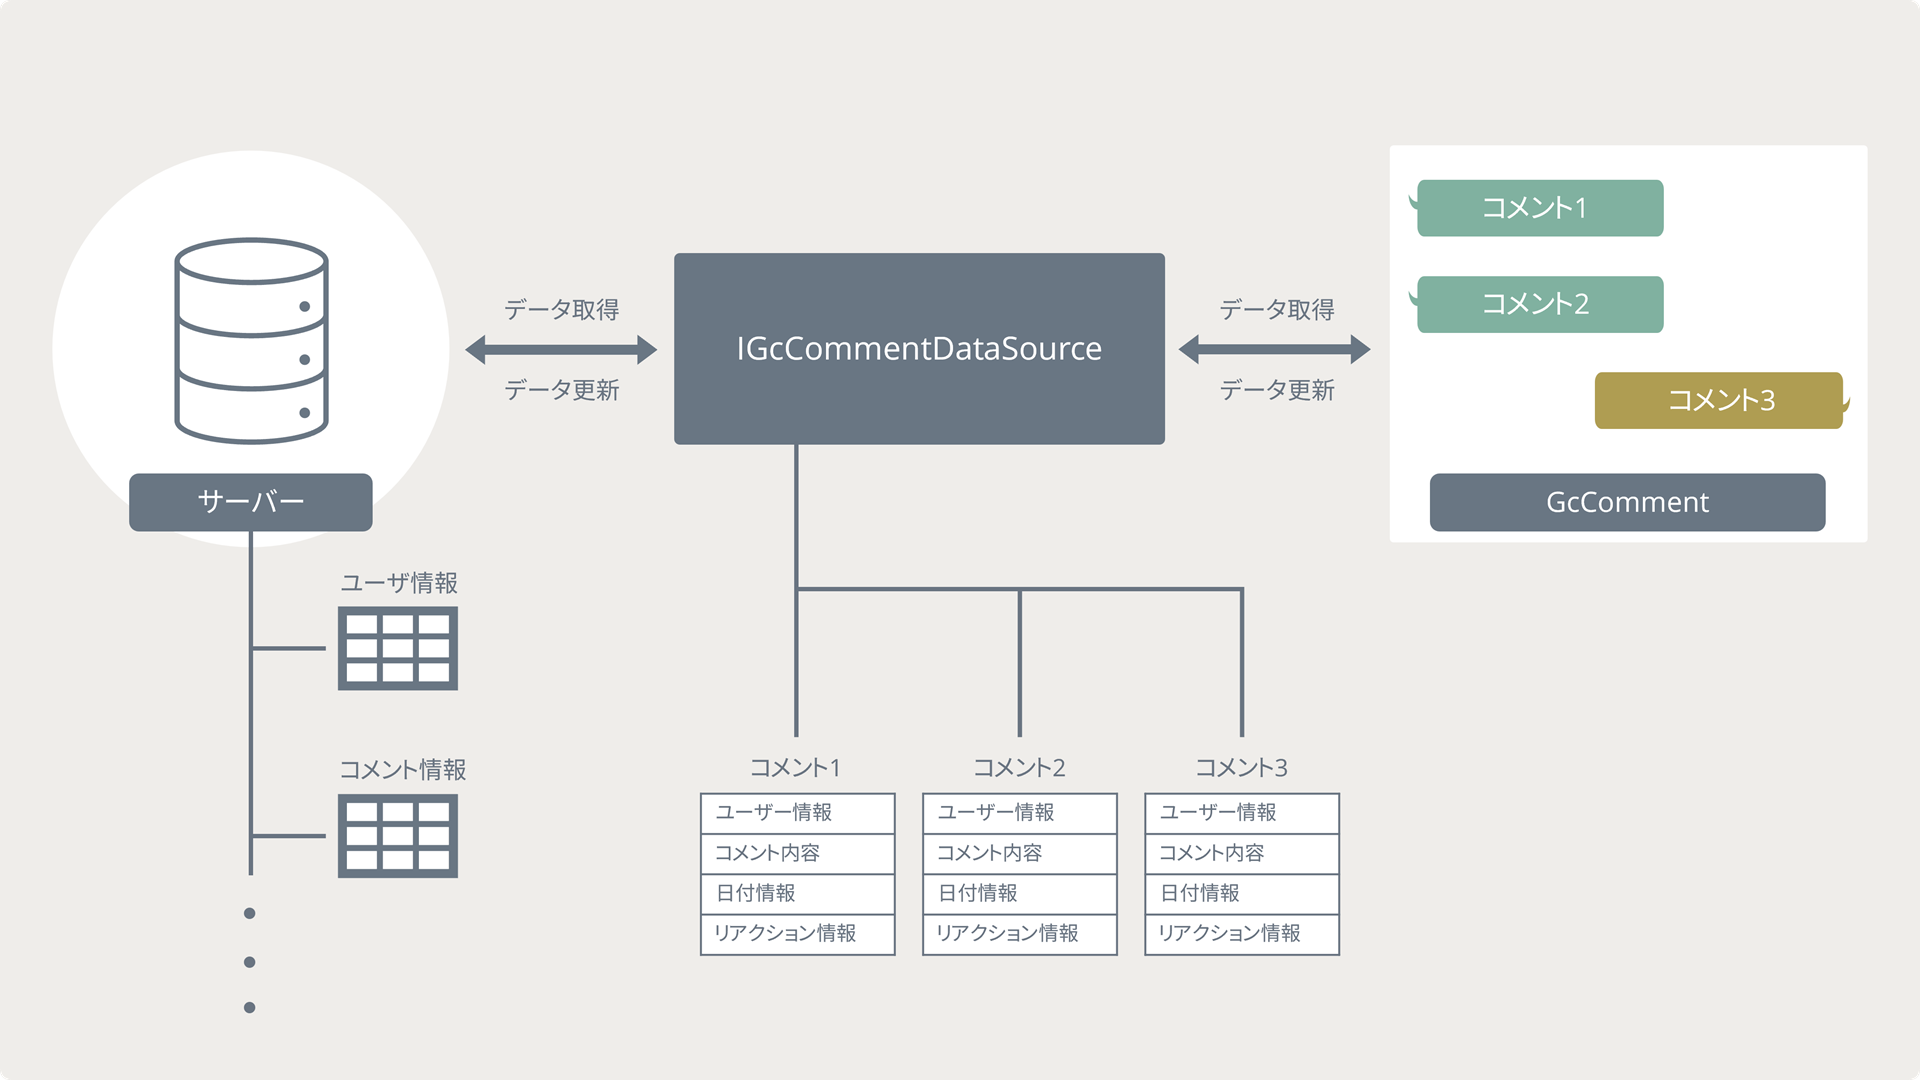
Task: Select the GcComment component block
Action: (x=1625, y=502)
